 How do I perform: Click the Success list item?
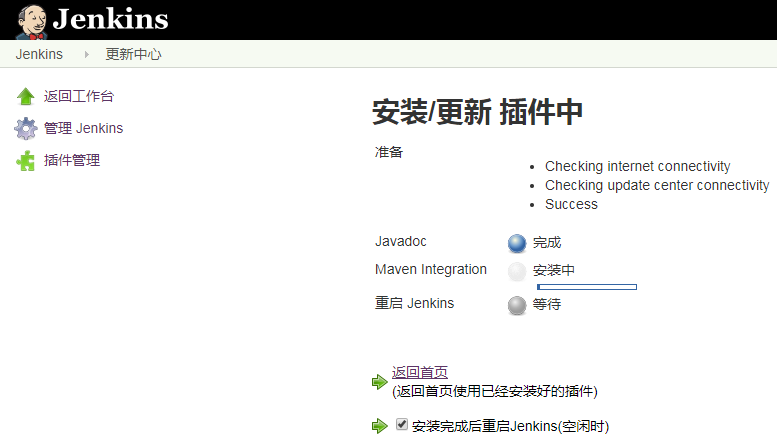pyautogui.click(x=571, y=204)
